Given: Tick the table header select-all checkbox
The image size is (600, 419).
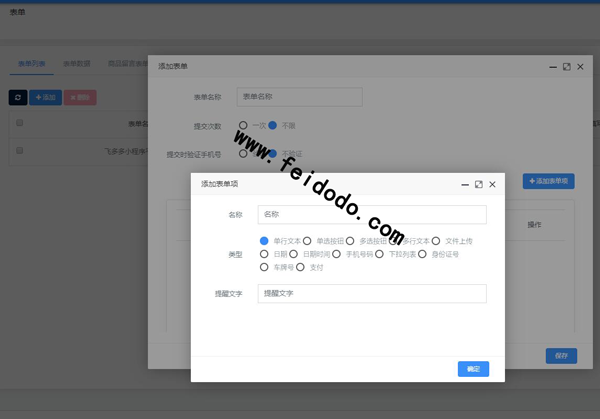Looking at the screenshot, I should pyautogui.click(x=20, y=123).
